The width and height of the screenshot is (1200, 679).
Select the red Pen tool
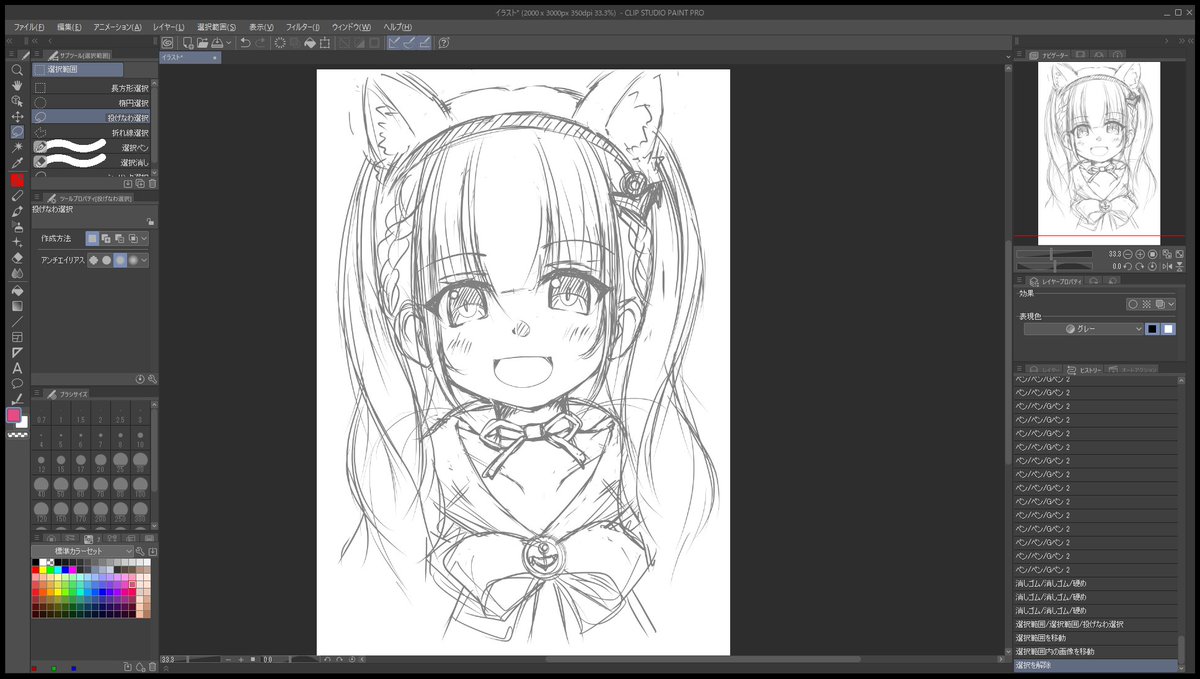tap(17, 180)
